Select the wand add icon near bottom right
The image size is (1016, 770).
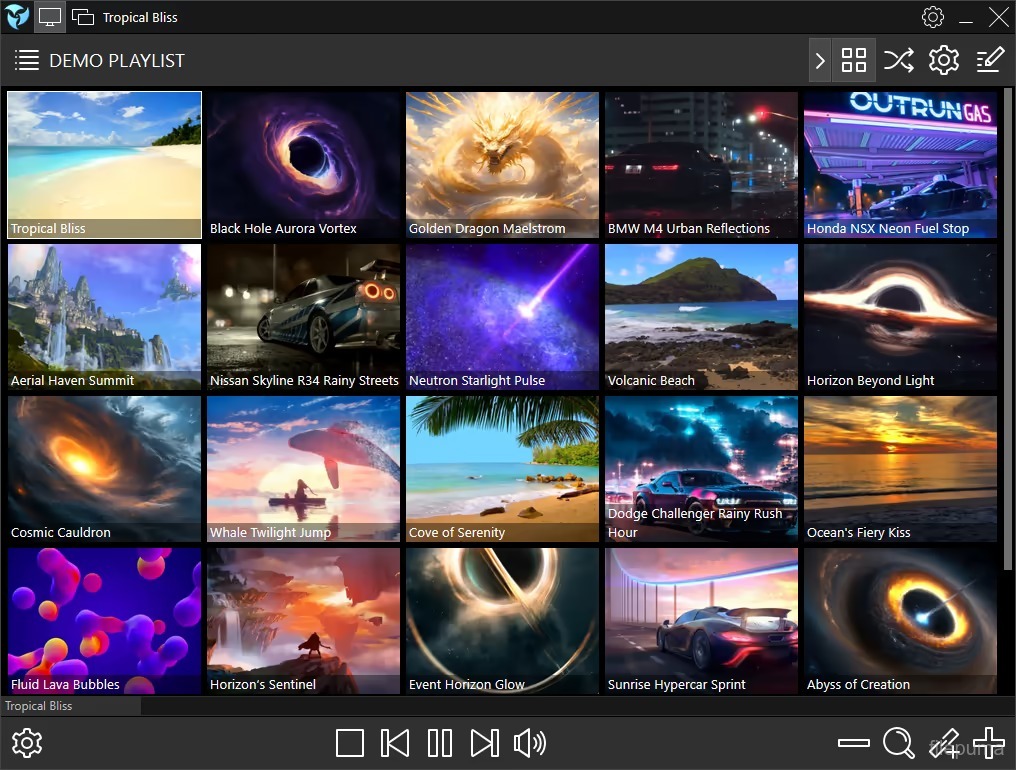coord(944,743)
